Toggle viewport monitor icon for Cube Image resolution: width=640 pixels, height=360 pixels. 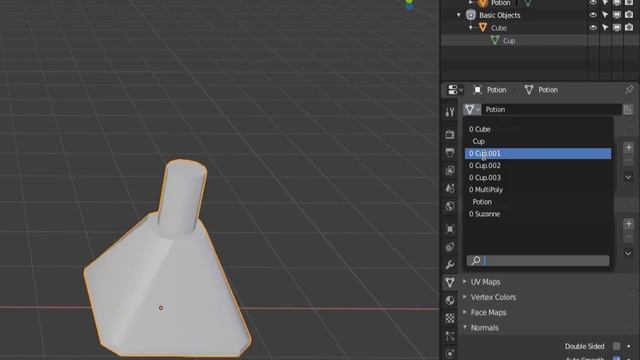pyautogui.click(x=617, y=28)
